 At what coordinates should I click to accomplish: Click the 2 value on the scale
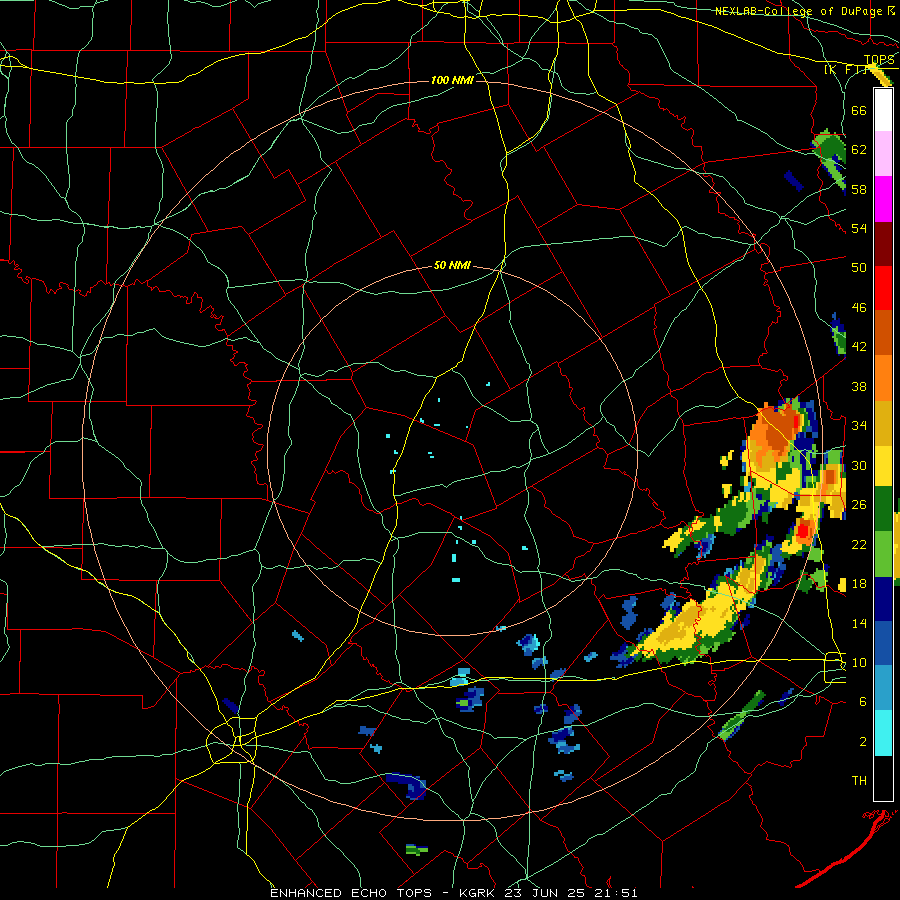(x=863, y=741)
